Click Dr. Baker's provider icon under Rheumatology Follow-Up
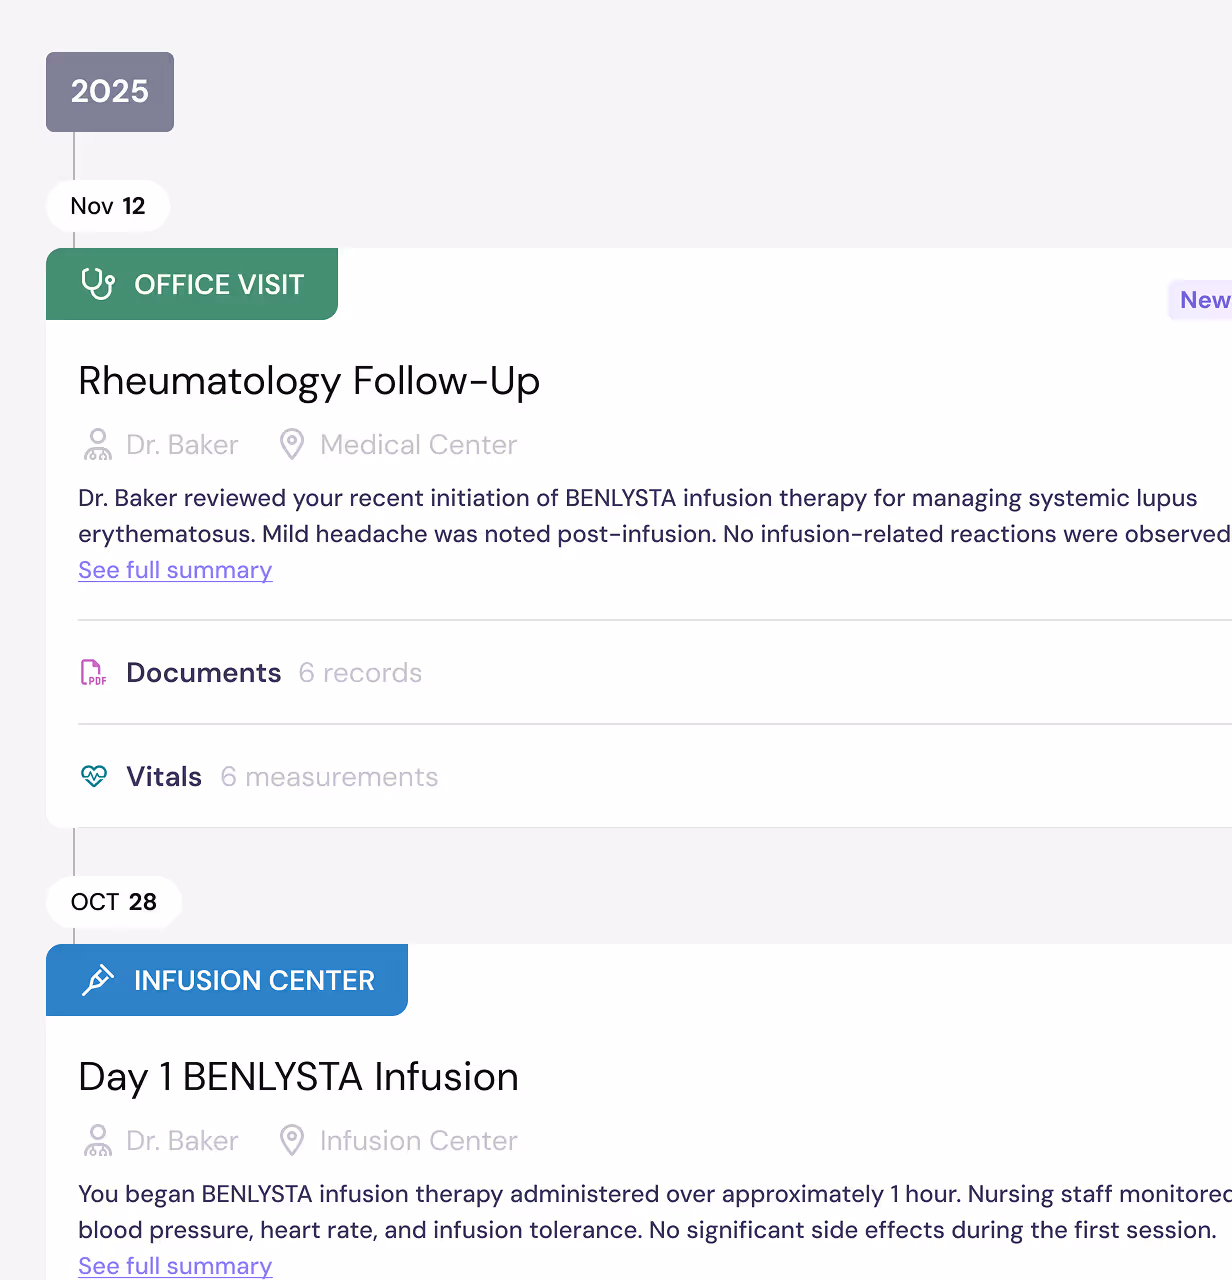 (97, 444)
